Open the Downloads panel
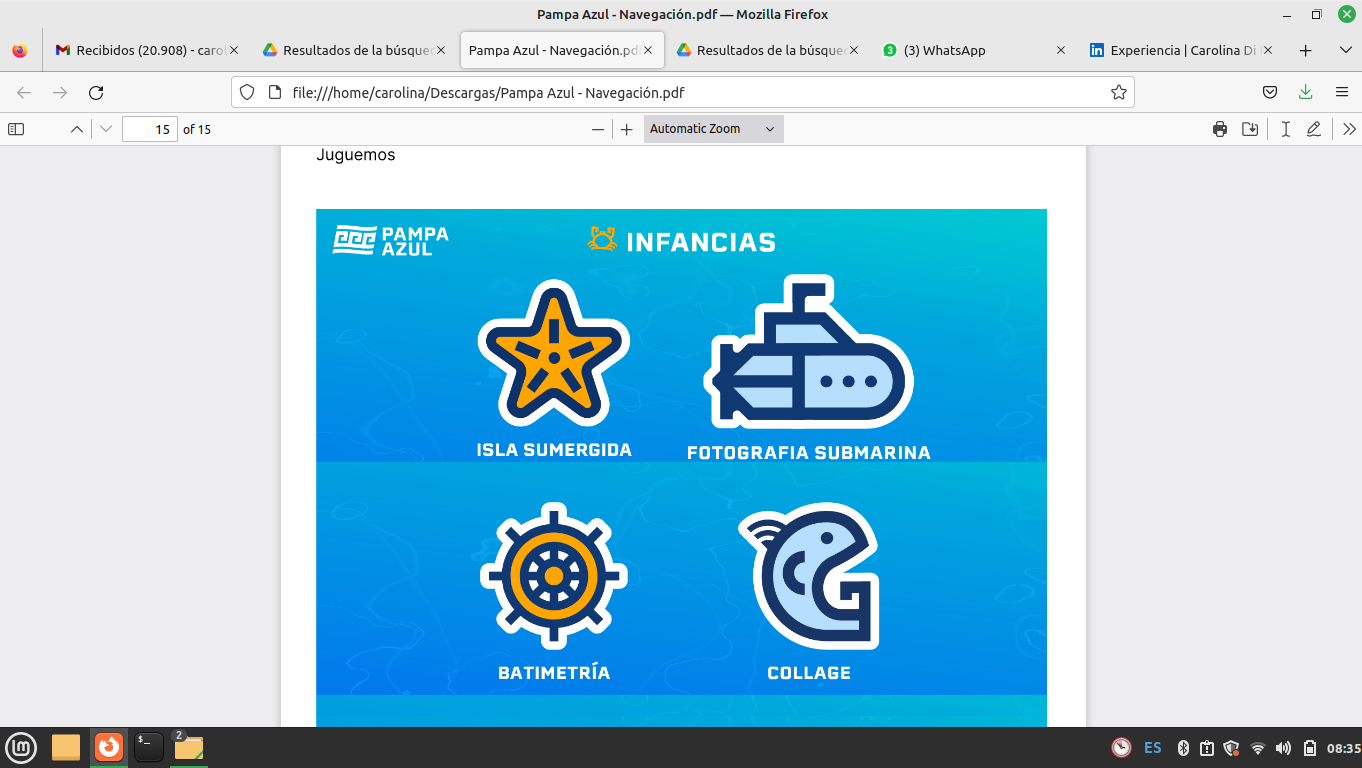The height and width of the screenshot is (768, 1362). click(x=1305, y=92)
